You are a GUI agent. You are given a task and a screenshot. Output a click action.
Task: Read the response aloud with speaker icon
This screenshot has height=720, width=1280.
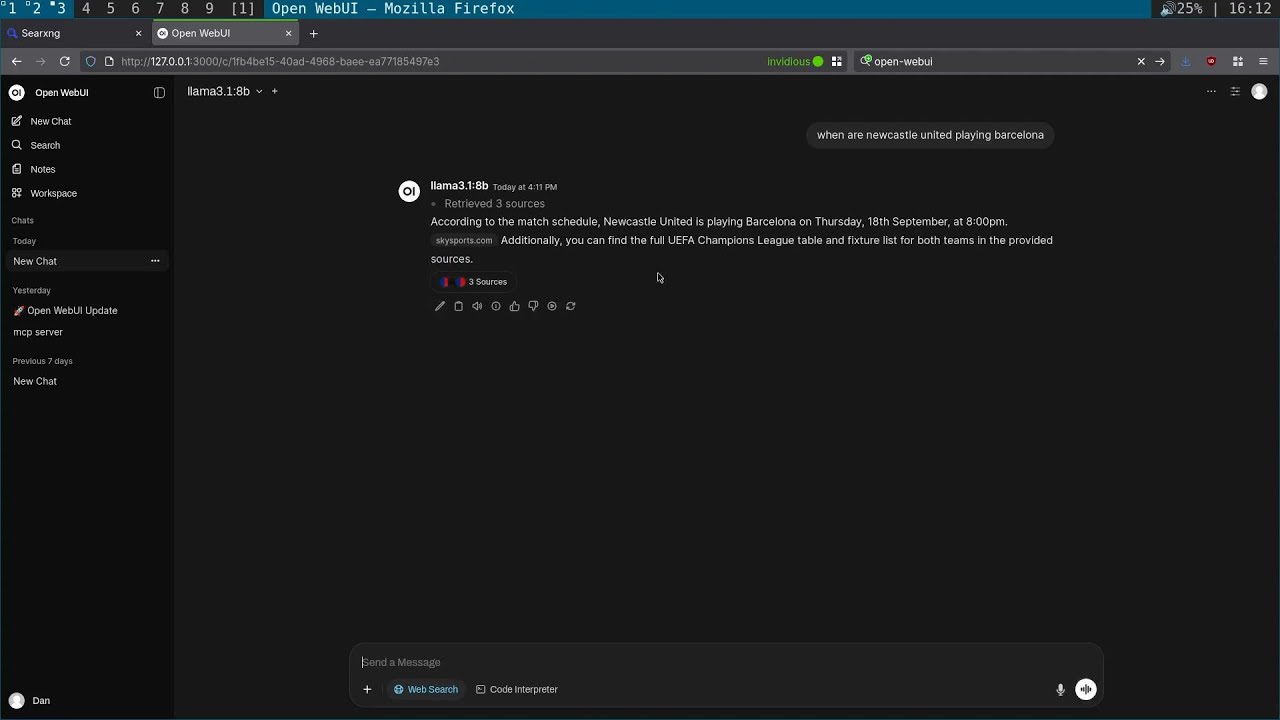(x=477, y=306)
